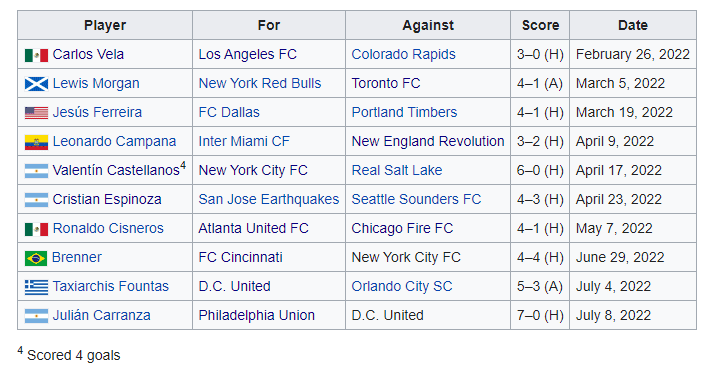
Task: Click the Mexico flag beside Ronaldo Cisneros
Action: (x=36, y=229)
